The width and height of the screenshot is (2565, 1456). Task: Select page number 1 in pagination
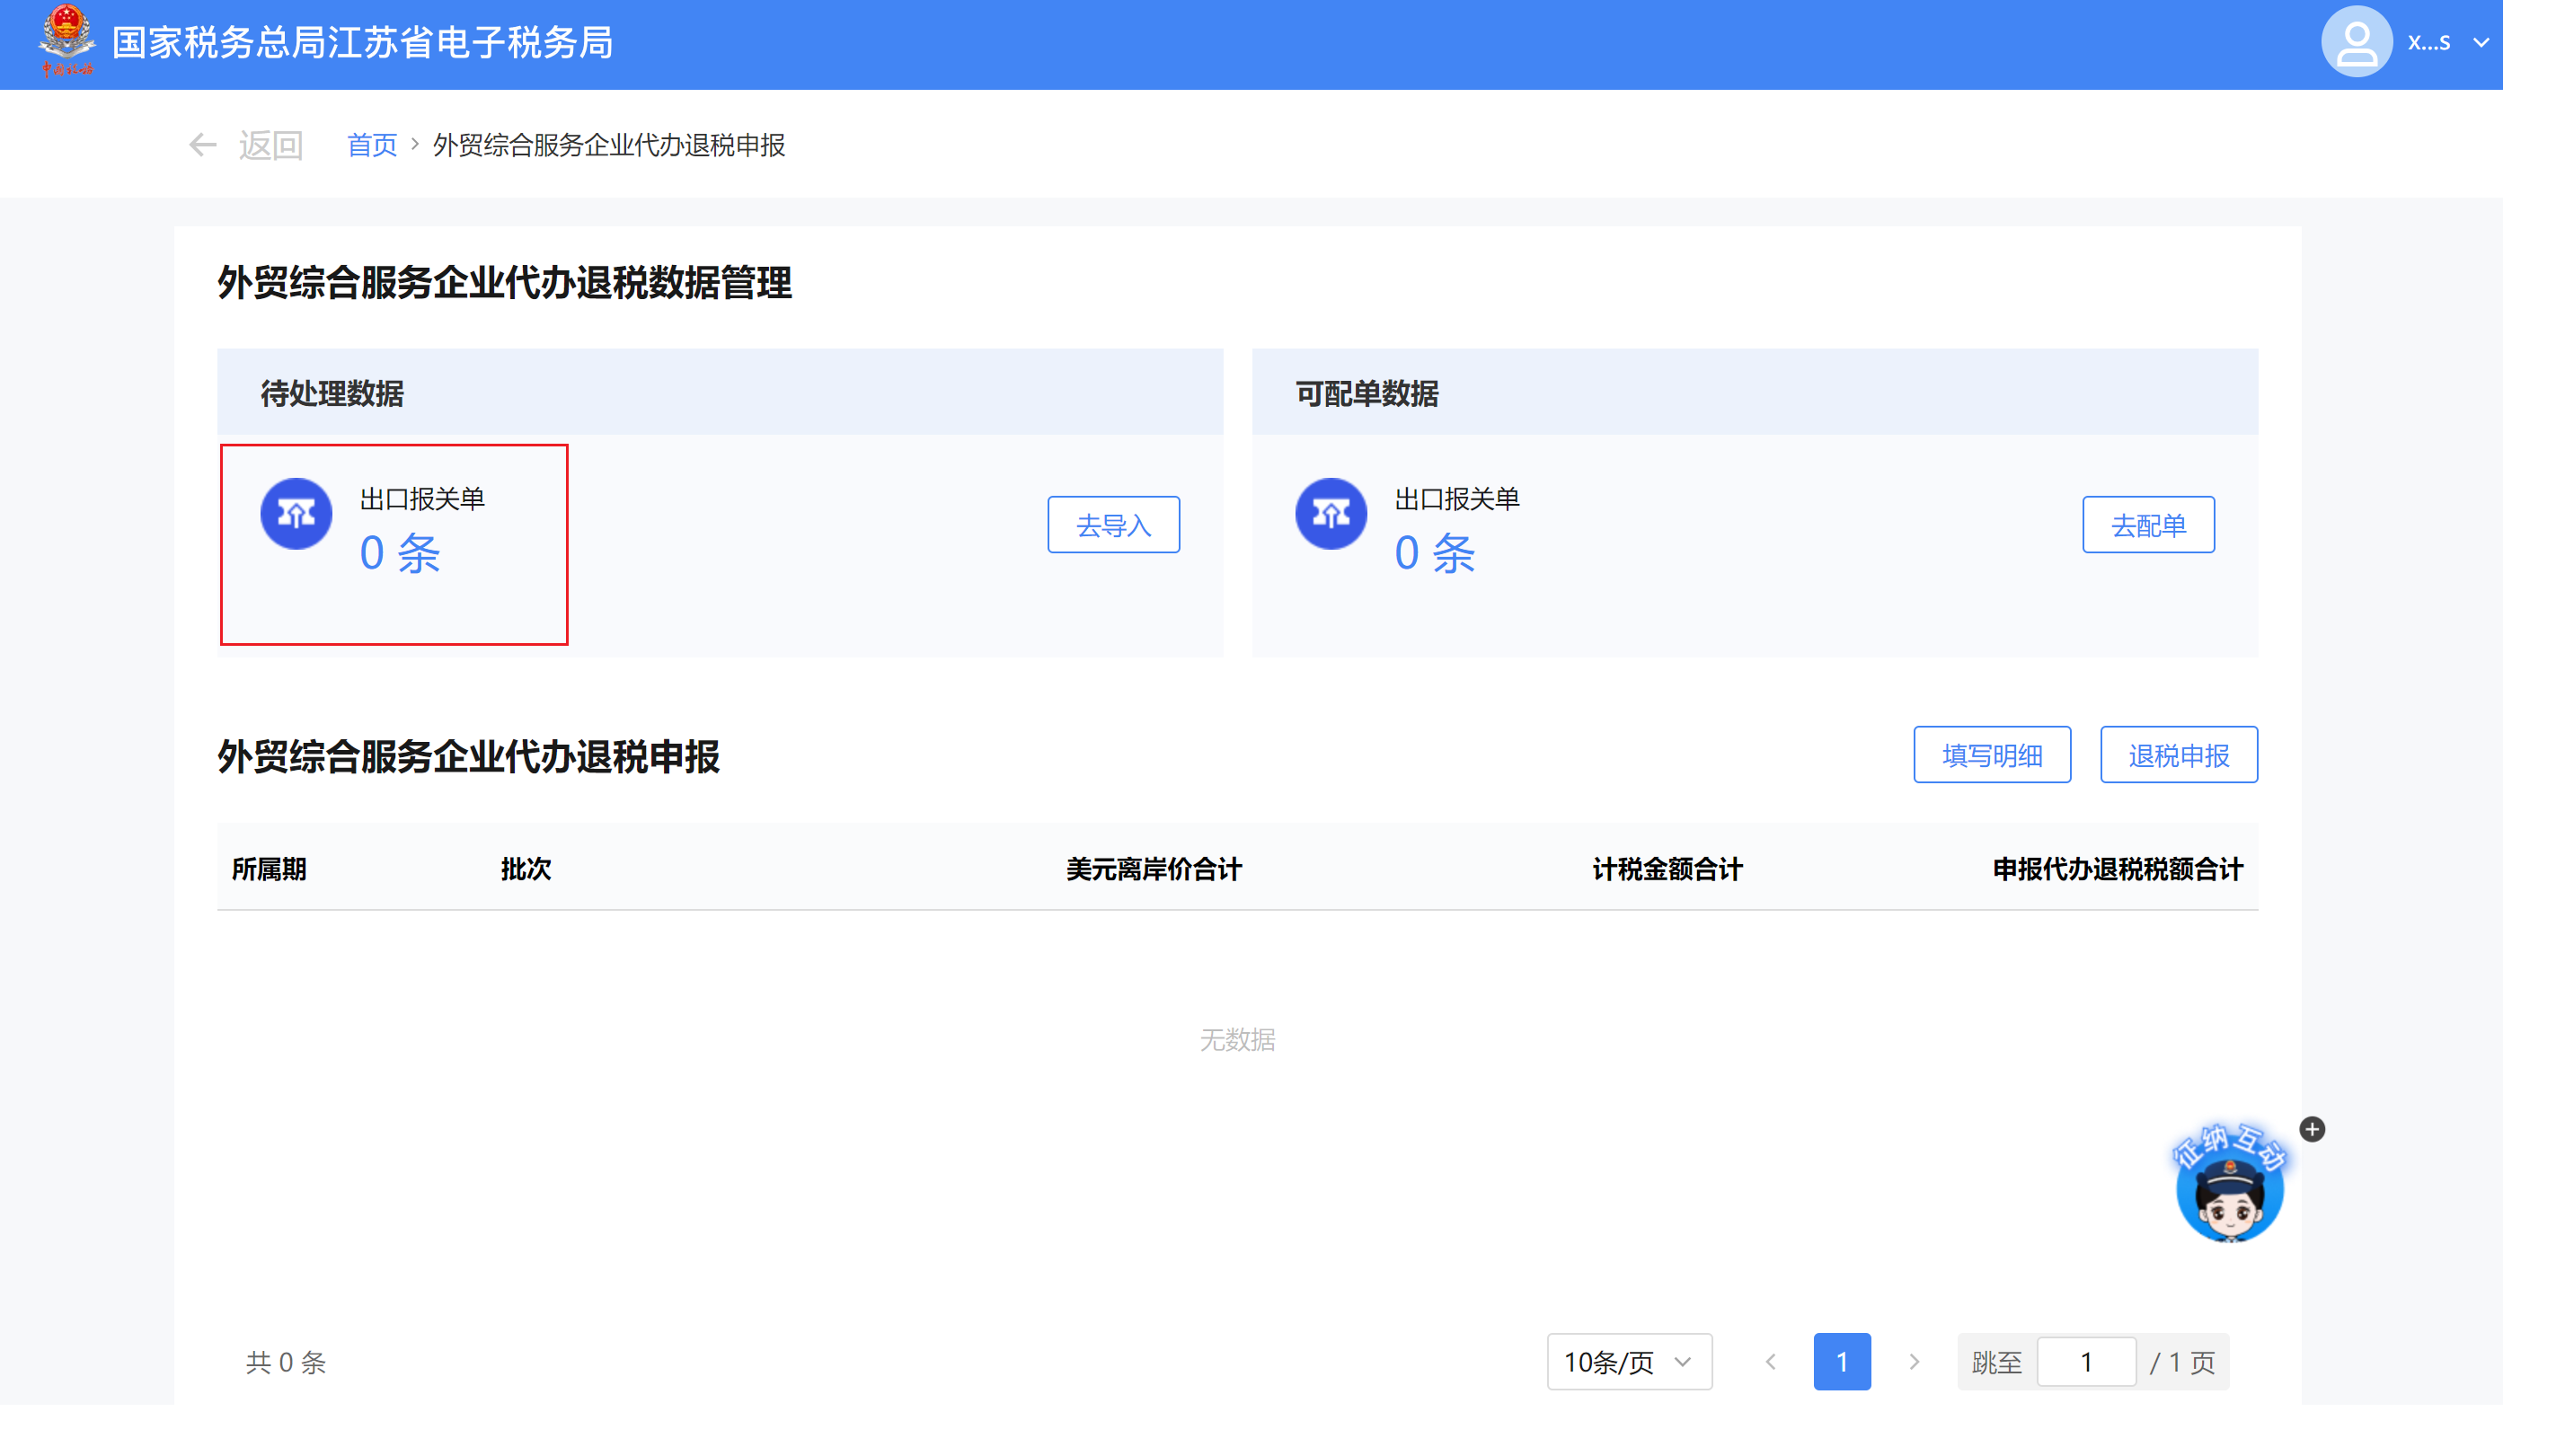pyautogui.click(x=1841, y=1361)
